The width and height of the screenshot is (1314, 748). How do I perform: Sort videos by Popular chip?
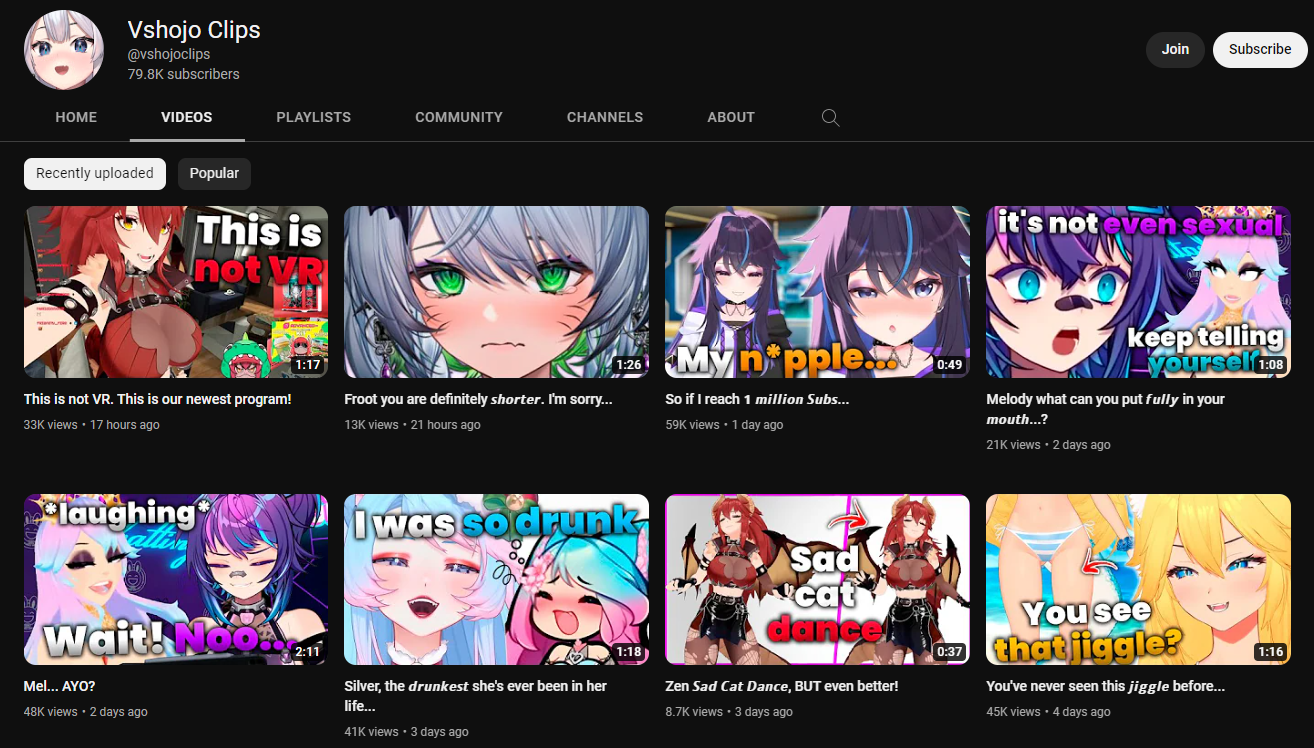point(214,173)
